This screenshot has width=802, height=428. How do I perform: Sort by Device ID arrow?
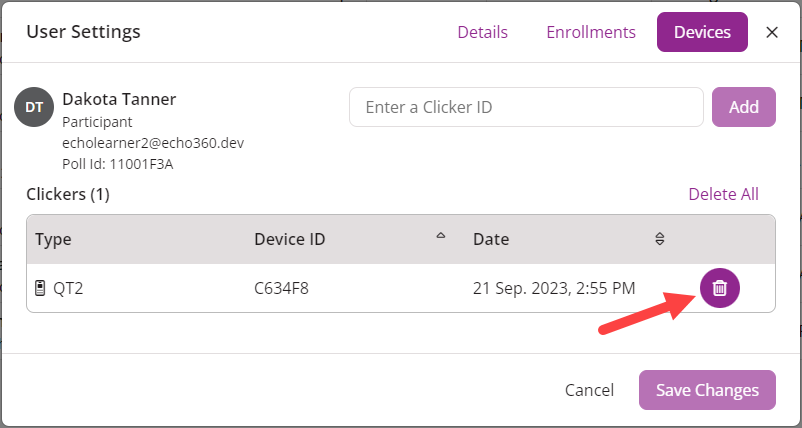click(441, 237)
